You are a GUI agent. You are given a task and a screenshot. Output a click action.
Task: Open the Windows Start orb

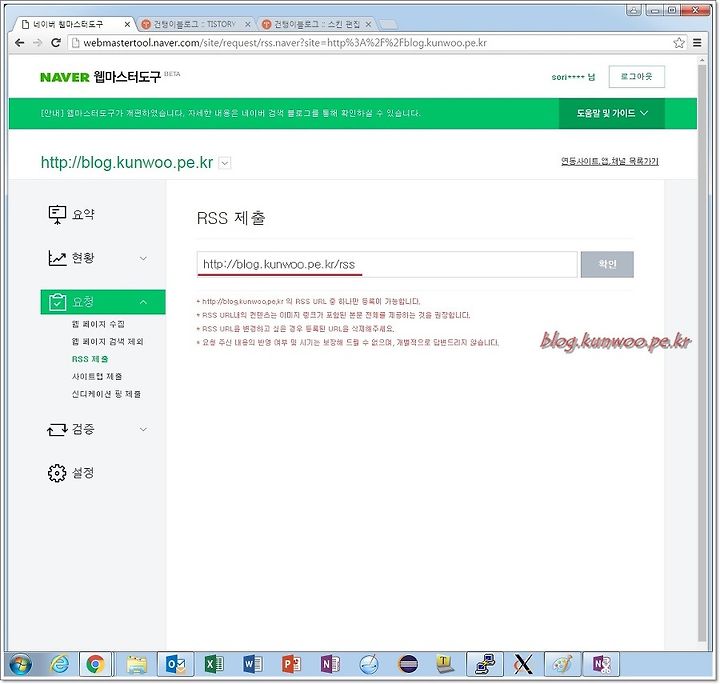tap(20, 664)
